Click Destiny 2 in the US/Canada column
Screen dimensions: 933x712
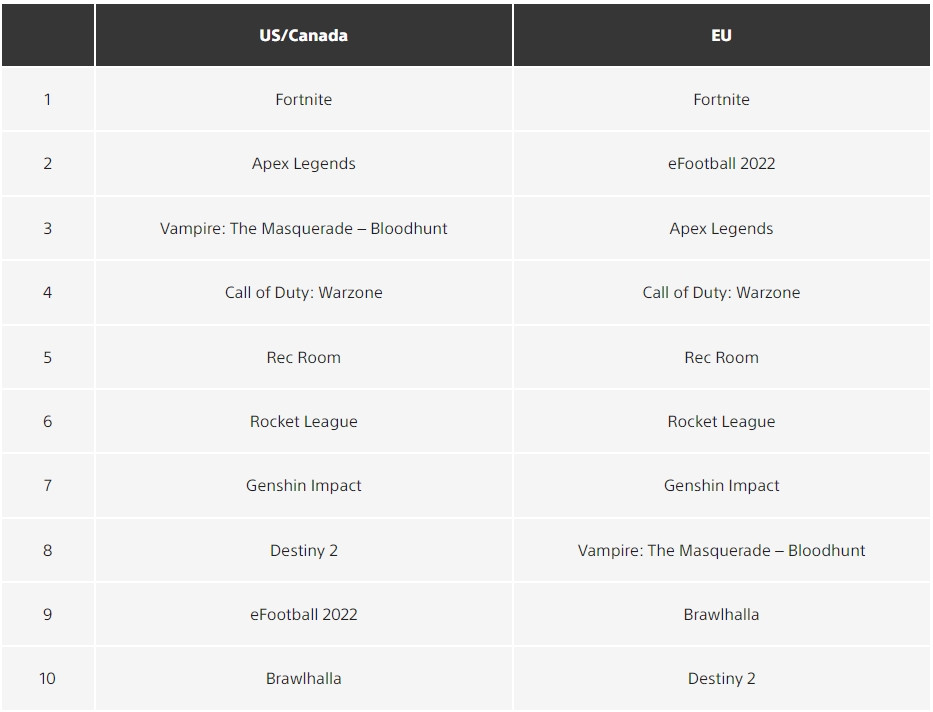point(303,550)
